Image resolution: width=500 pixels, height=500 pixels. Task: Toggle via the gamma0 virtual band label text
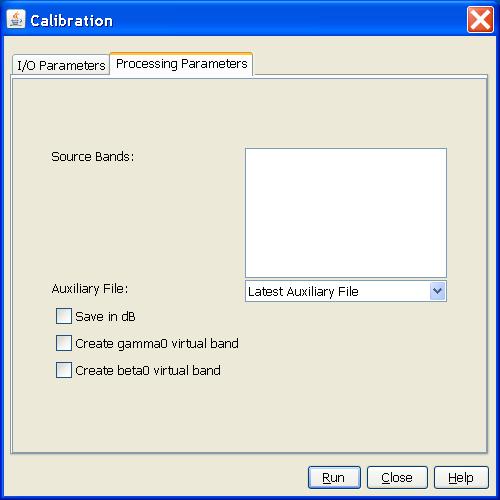(157, 344)
